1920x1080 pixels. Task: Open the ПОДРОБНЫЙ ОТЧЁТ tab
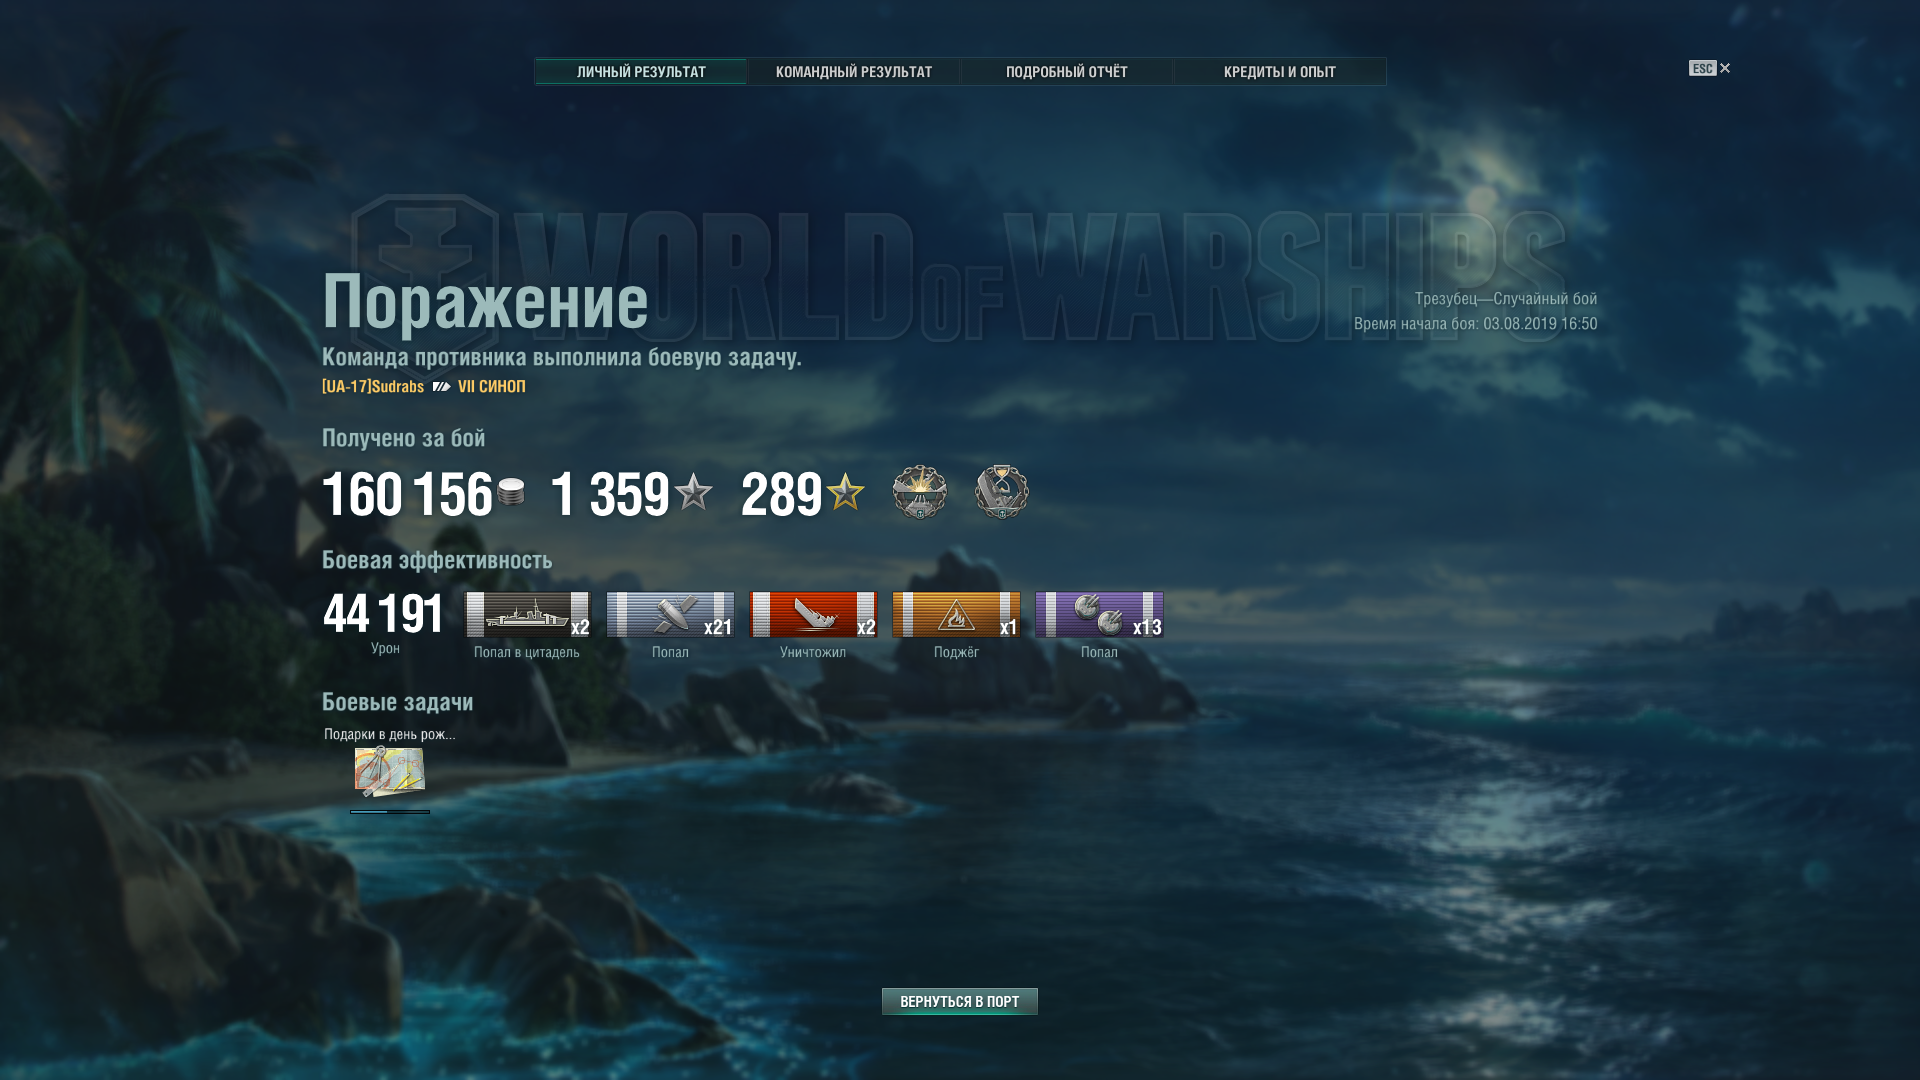tap(1066, 72)
